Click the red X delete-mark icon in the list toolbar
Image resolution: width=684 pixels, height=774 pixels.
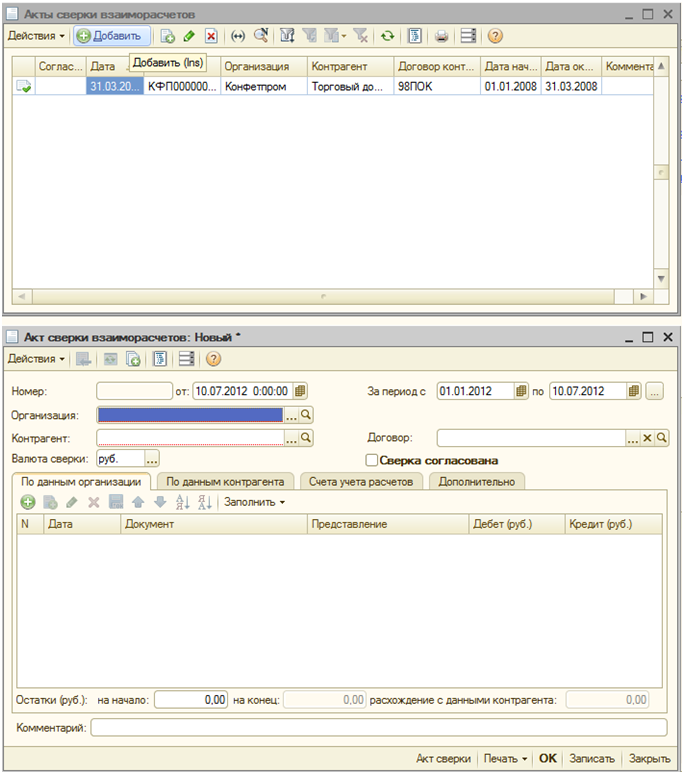pos(211,36)
